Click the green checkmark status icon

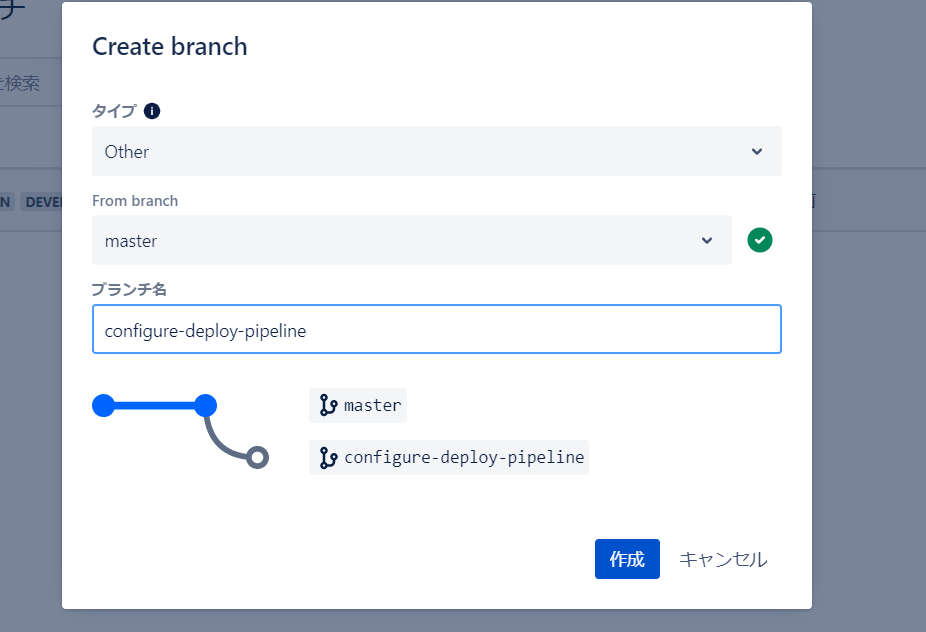tap(759, 240)
